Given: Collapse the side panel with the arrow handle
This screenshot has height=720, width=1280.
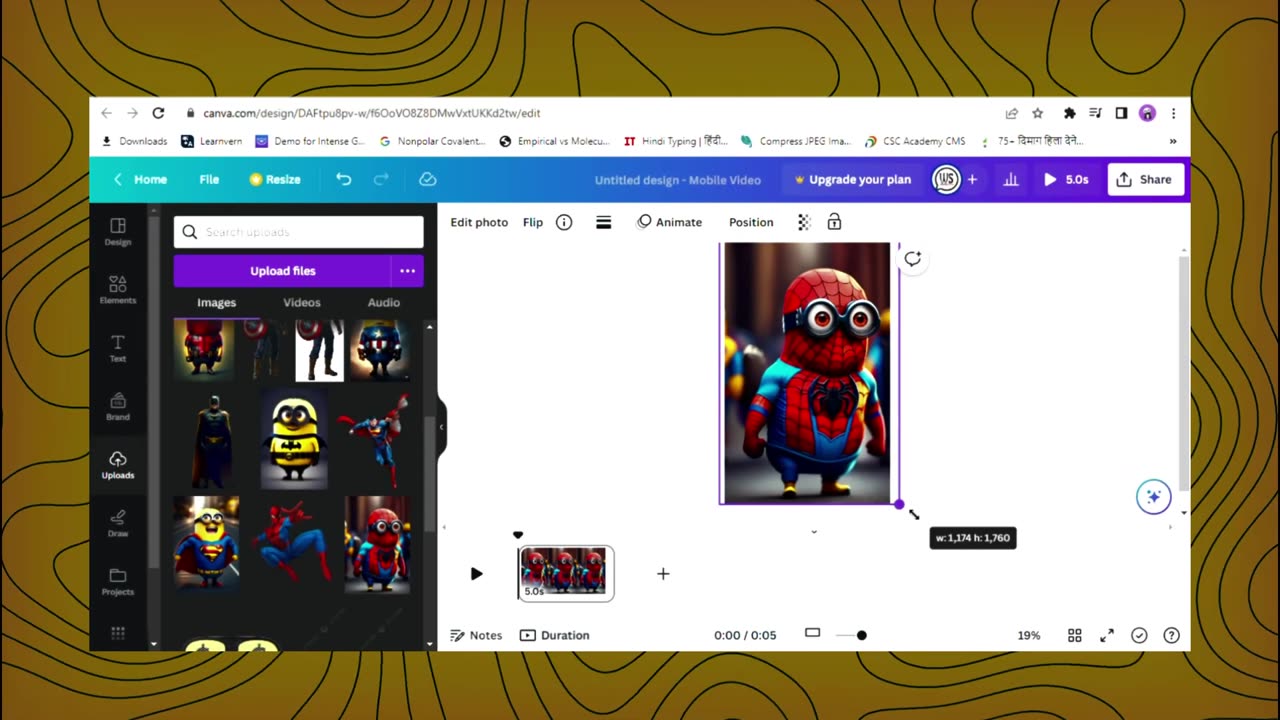Looking at the screenshot, I should tap(441, 427).
